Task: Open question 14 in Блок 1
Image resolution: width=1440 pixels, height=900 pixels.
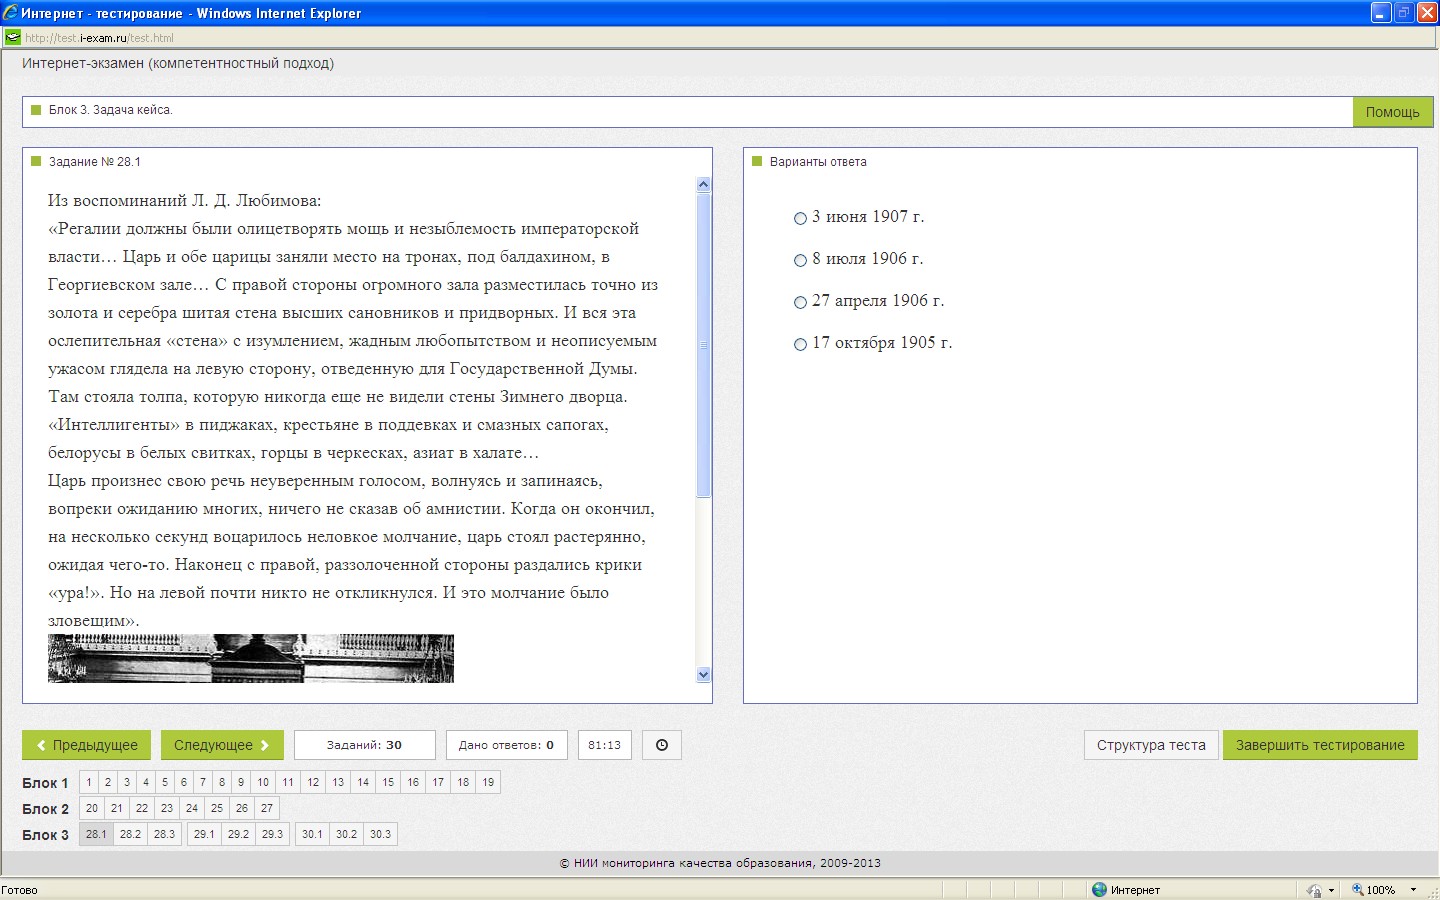Action: pyautogui.click(x=363, y=782)
